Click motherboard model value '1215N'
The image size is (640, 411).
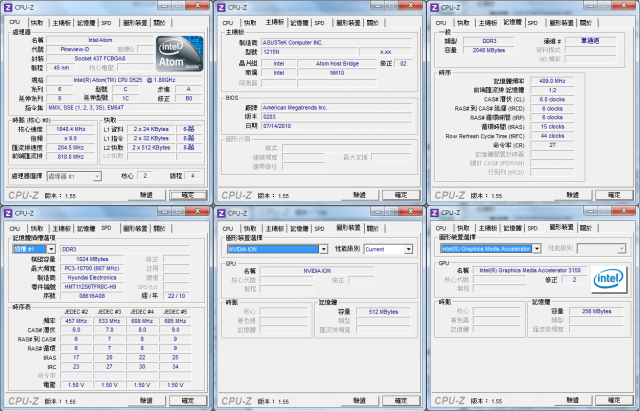309,52
